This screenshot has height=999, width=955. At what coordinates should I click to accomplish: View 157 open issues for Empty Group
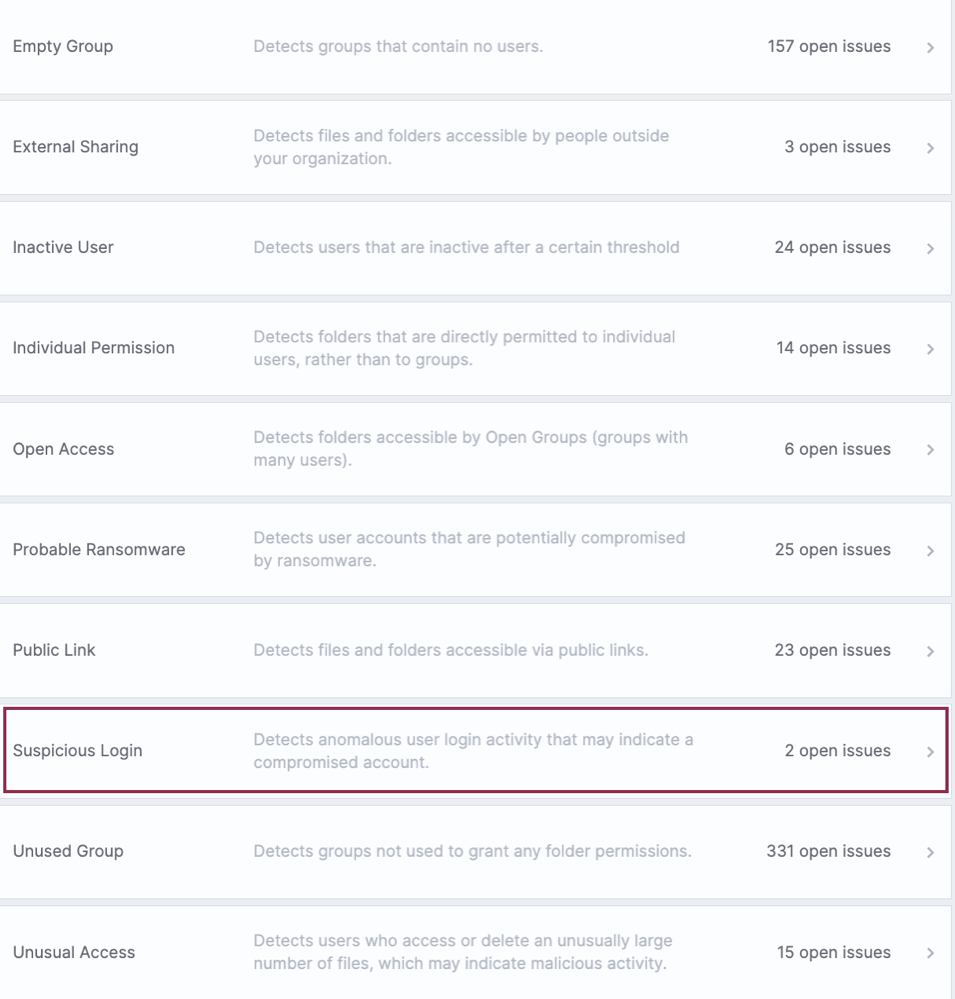tap(829, 47)
